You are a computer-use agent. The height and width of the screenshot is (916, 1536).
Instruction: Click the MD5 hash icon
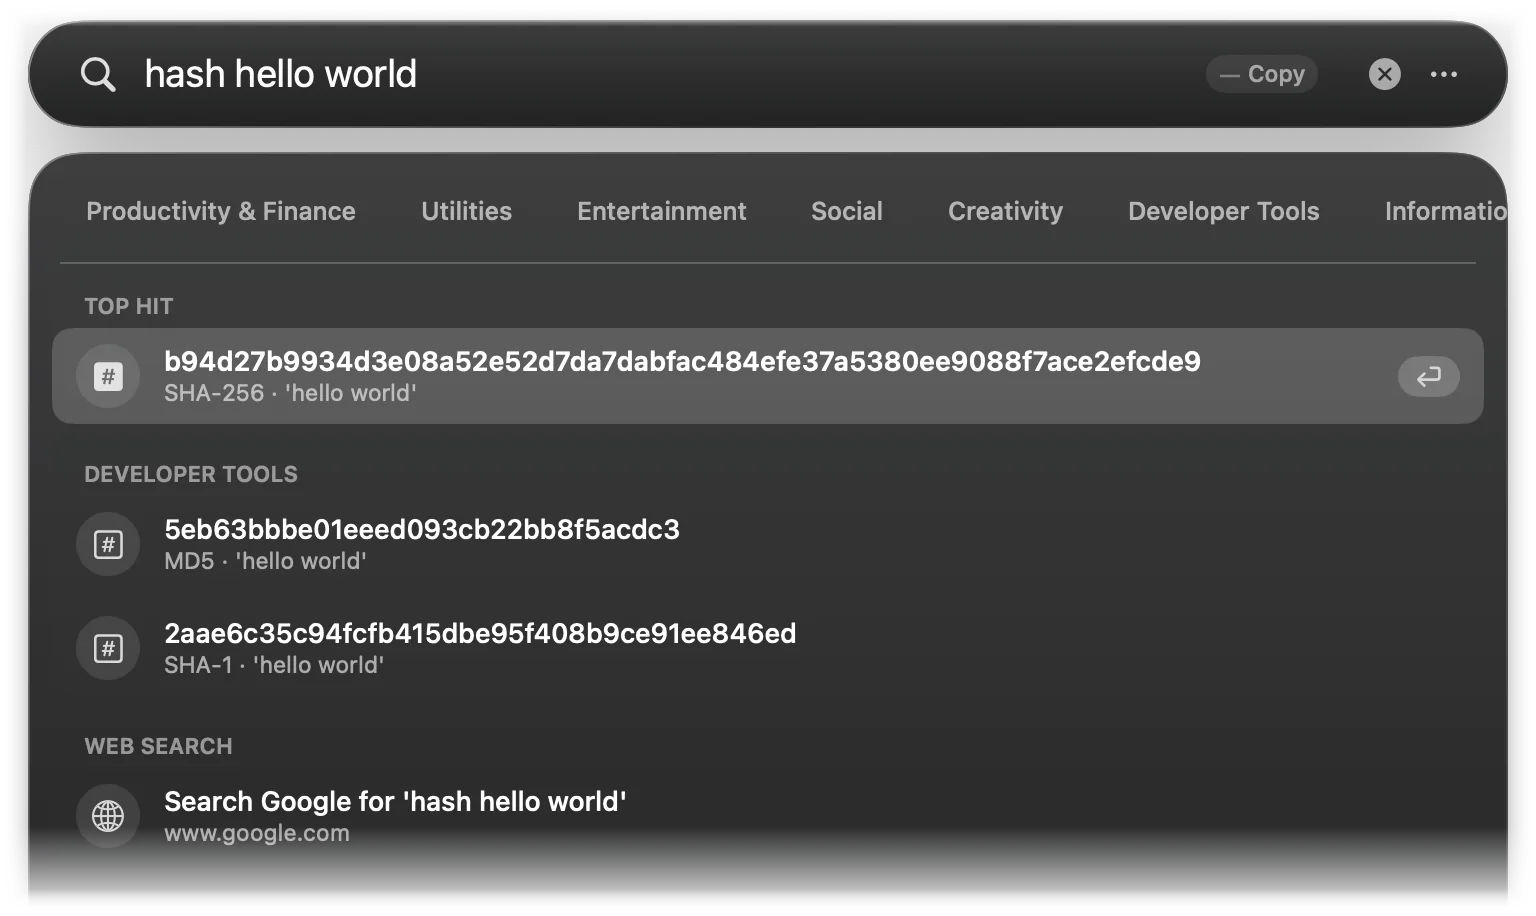tap(108, 544)
